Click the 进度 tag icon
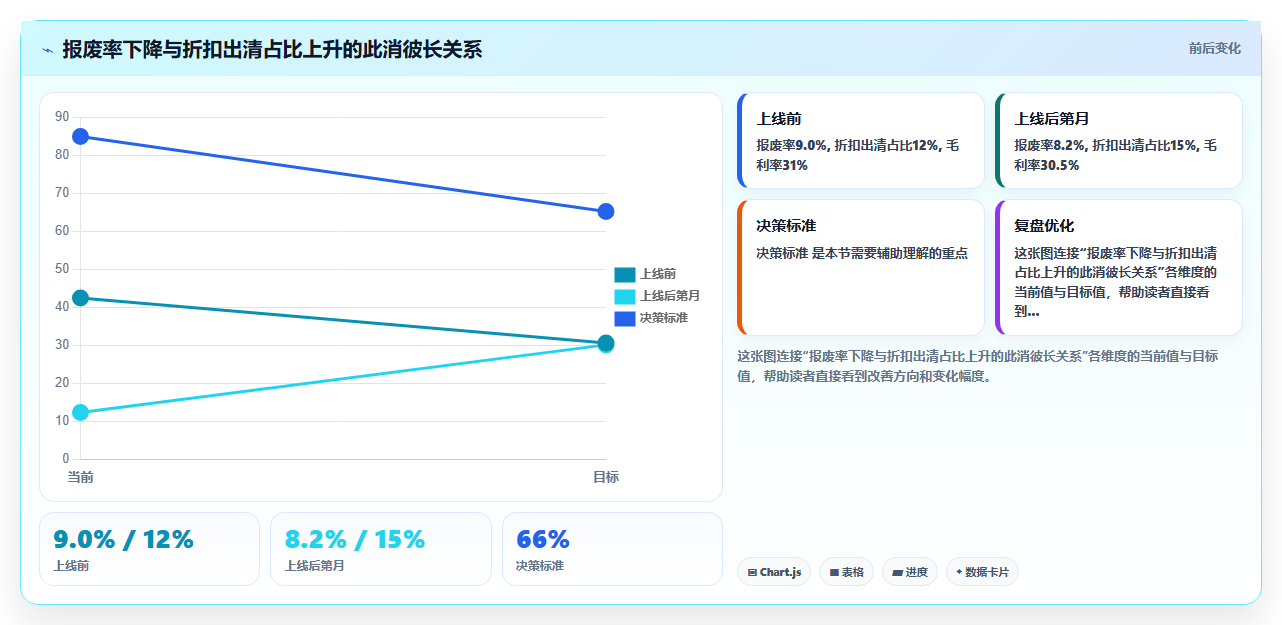 point(897,573)
